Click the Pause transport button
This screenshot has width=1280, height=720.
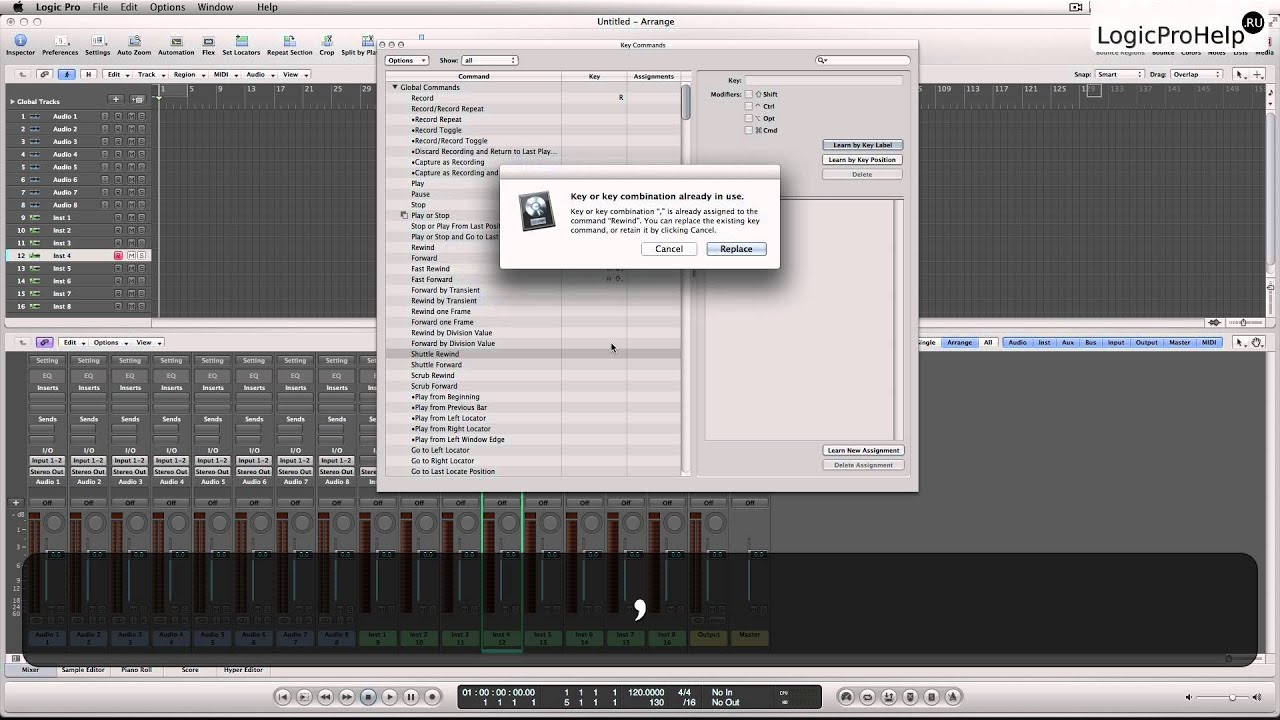(411, 697)
